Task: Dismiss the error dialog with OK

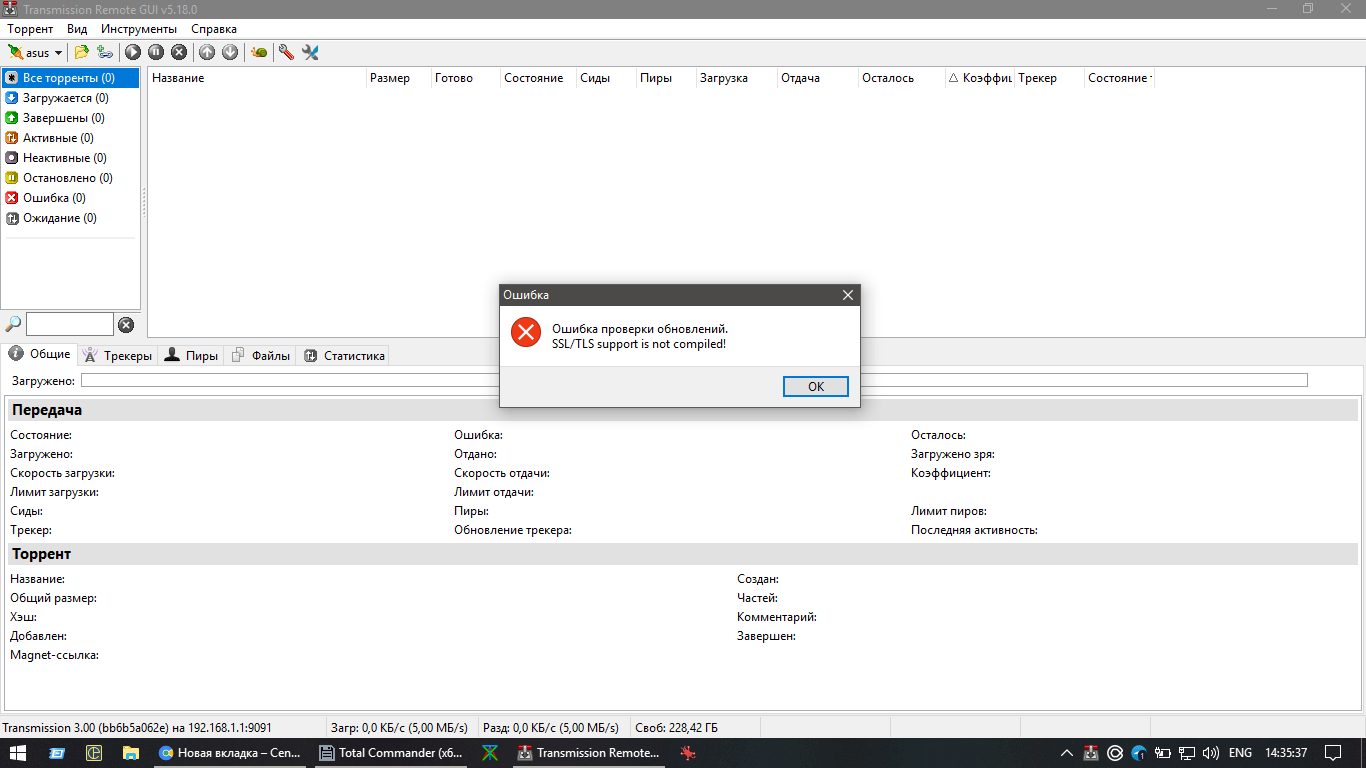Action: coord(815,386)
